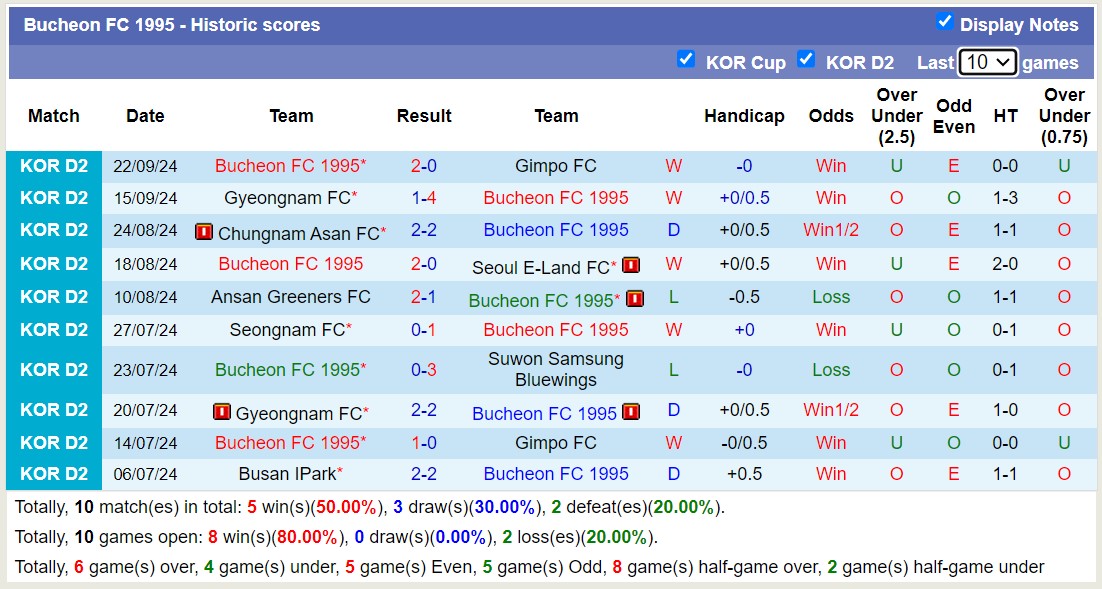Click the Odds column header
The width and height of the screenshot is (1102, 589).
[831, 116]
